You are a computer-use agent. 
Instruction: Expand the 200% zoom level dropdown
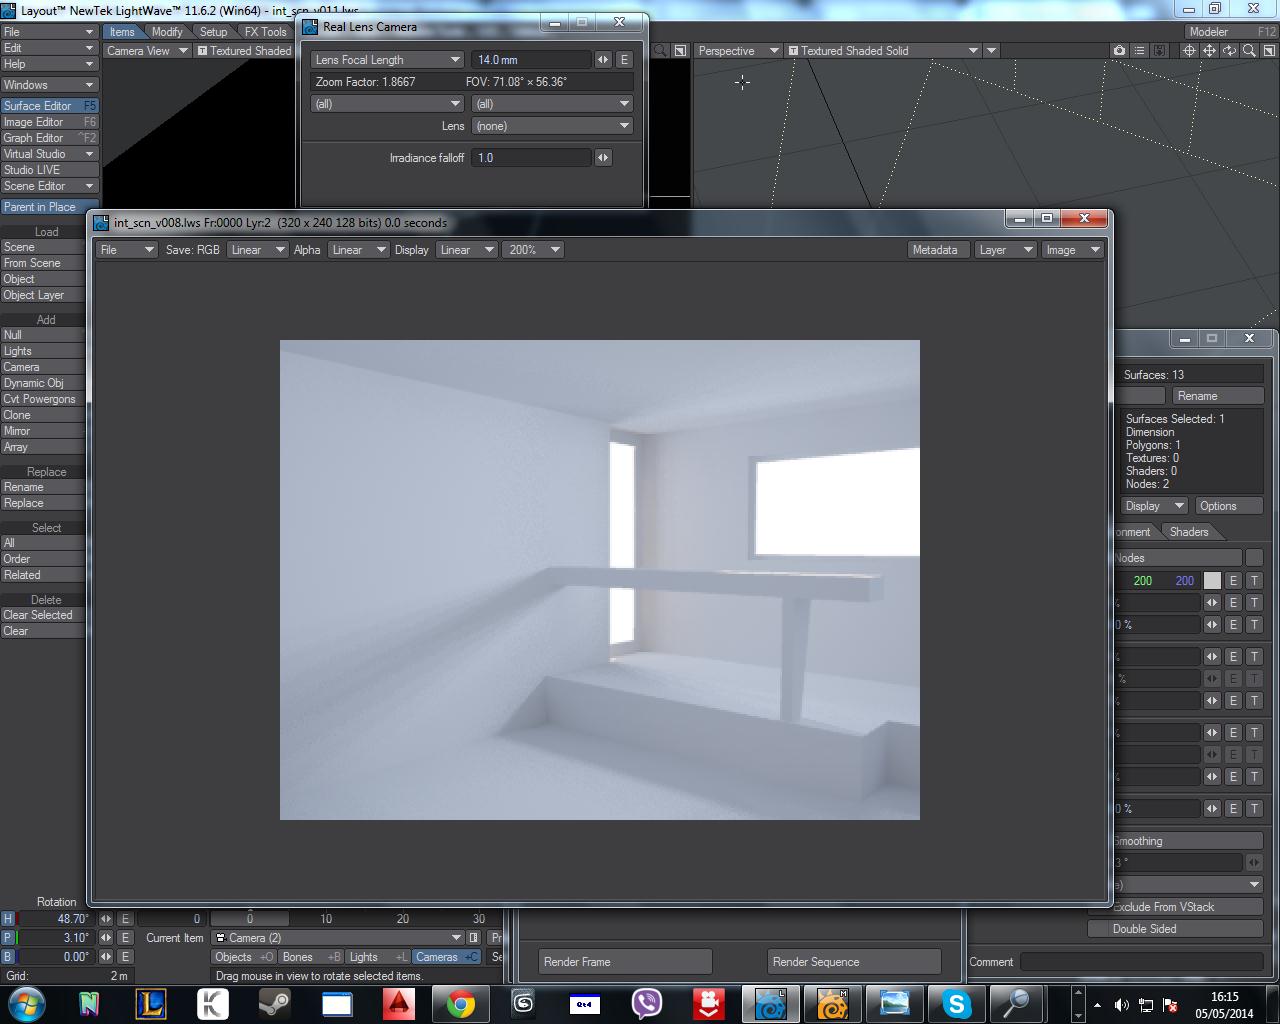click(534, 250)
